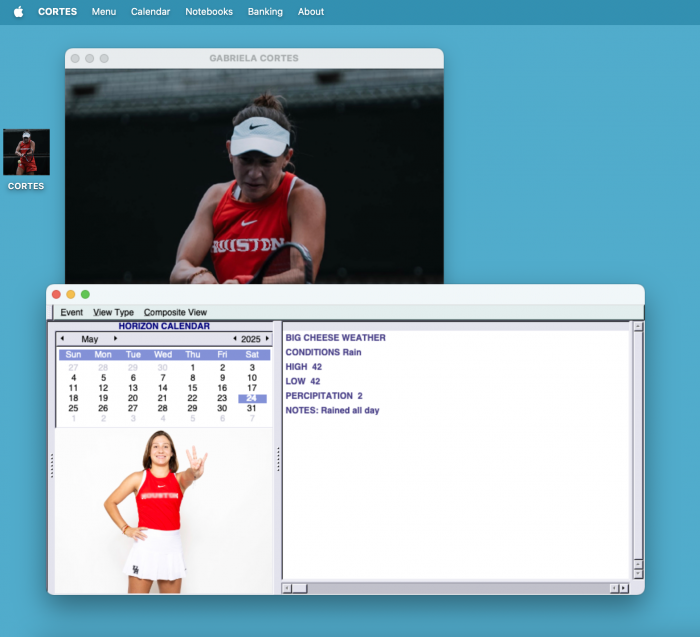
Task: Click vertical scrollbar down arrow in notes pane
Action: coord(638,573)
